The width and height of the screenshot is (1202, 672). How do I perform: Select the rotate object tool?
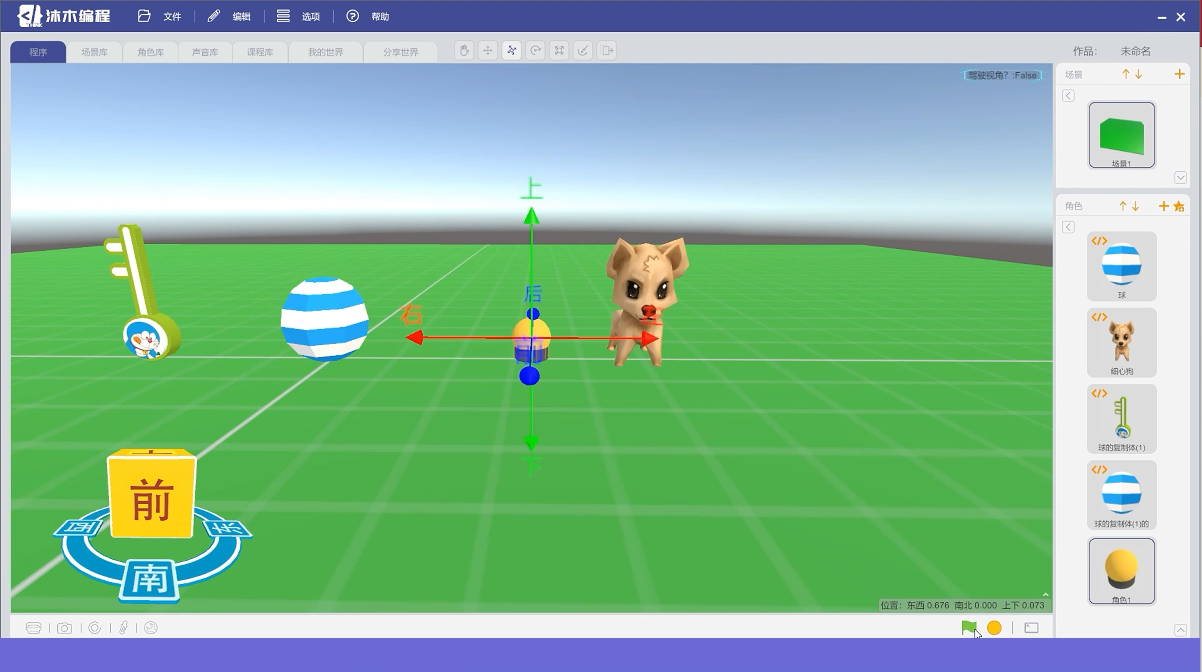[536, 50]
